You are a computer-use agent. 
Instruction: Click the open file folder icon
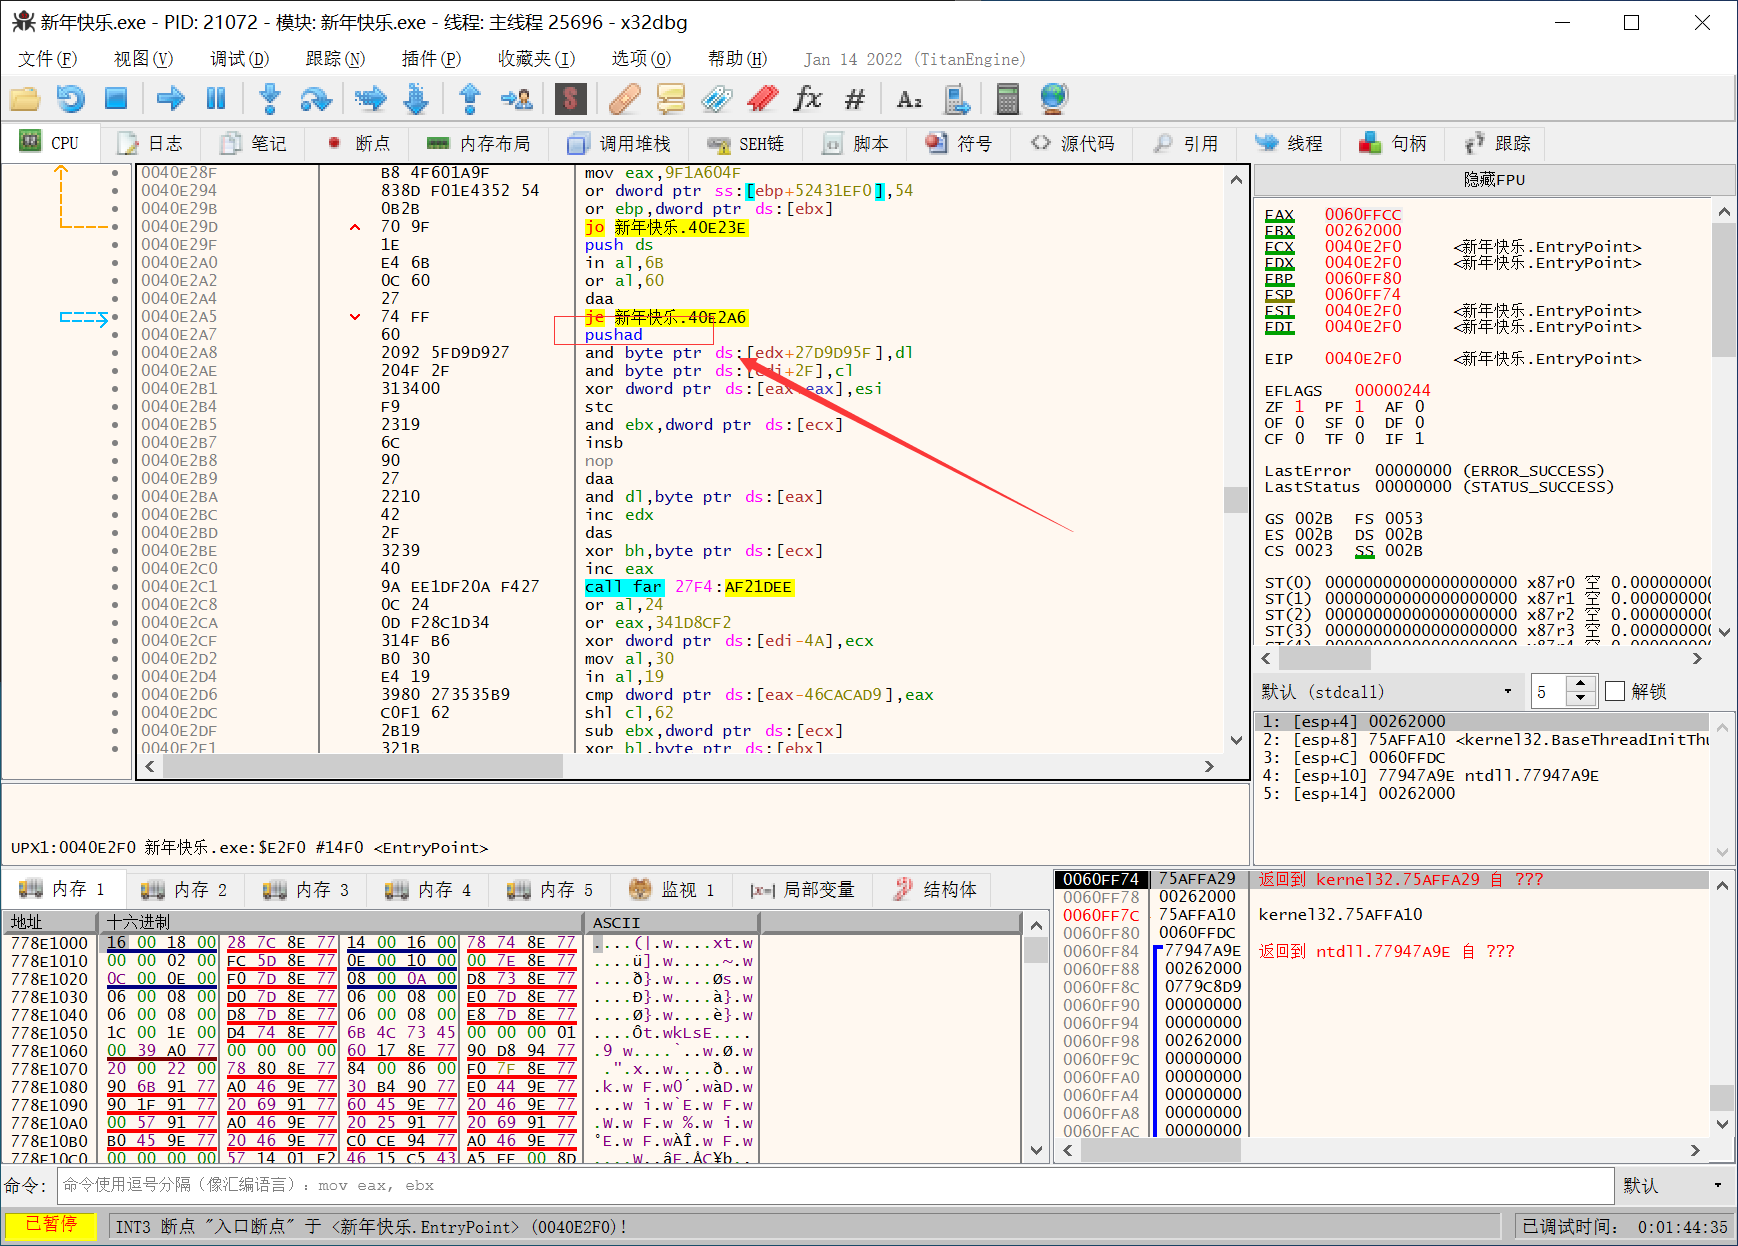(x=25, y=99)
